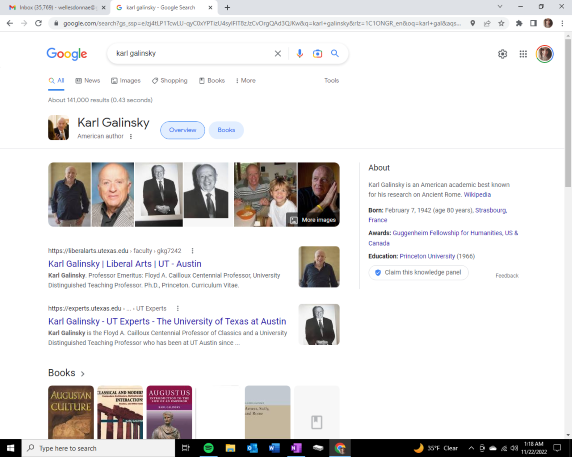Expand the More search filters menu

click(x=246, y=81)
